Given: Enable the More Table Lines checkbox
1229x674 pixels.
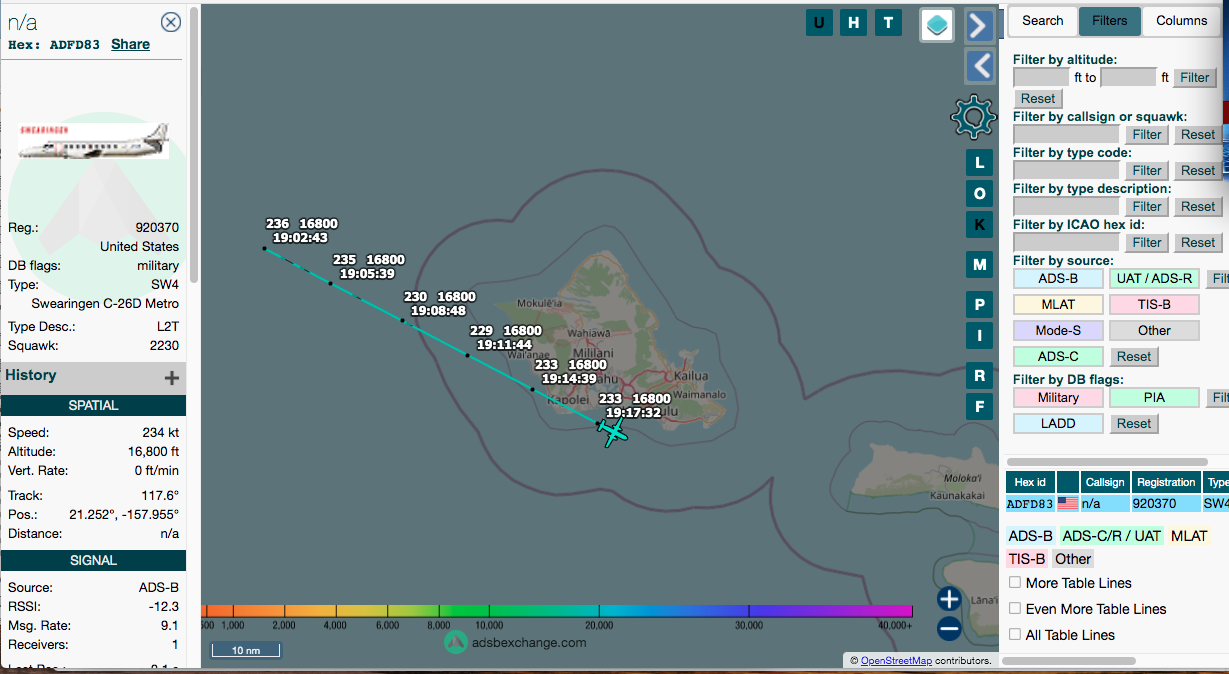Looking at the screenshot, I should [1015, 583].
